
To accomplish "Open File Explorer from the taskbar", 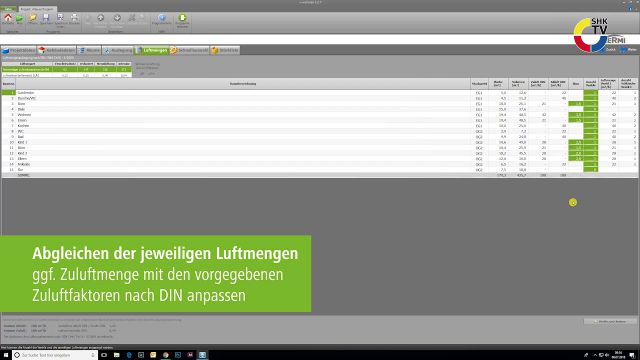I will click(116, 355).
